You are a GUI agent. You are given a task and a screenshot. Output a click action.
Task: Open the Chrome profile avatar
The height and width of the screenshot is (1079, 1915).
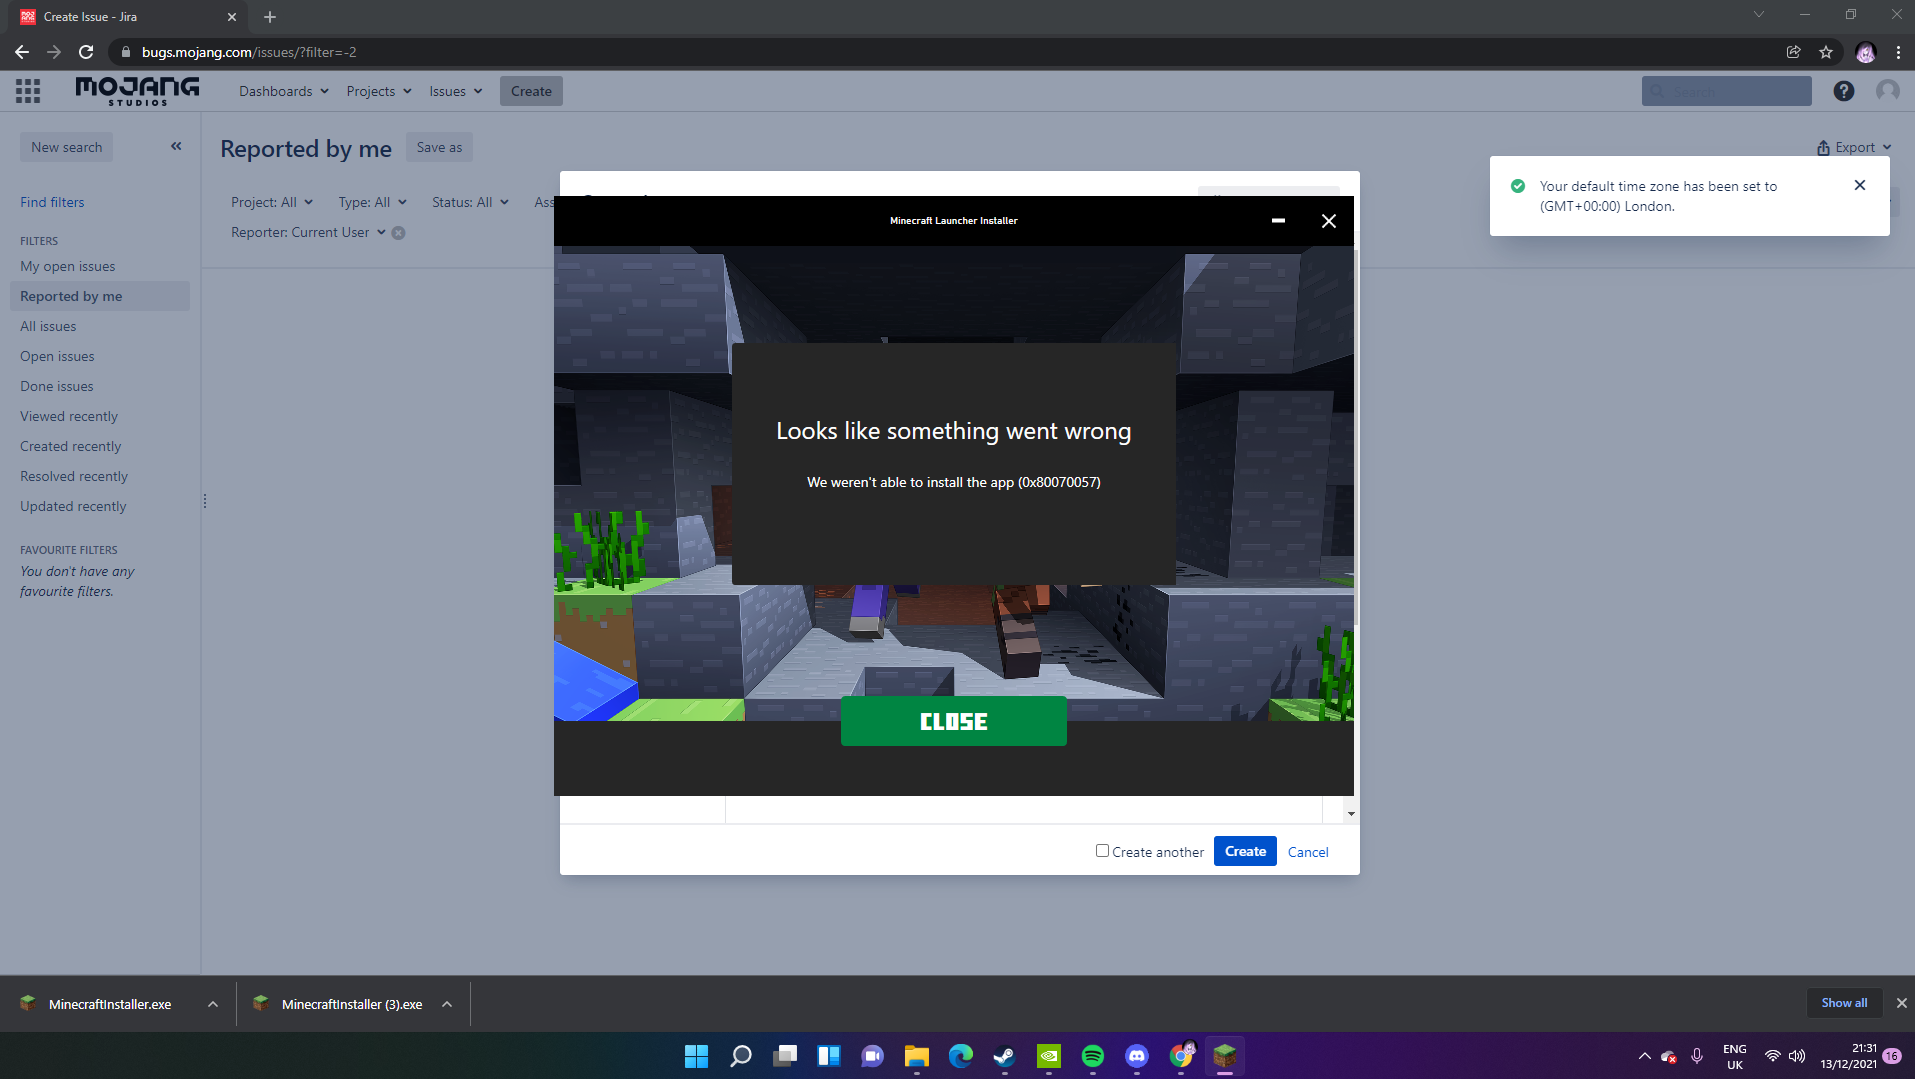(1865, 52)
